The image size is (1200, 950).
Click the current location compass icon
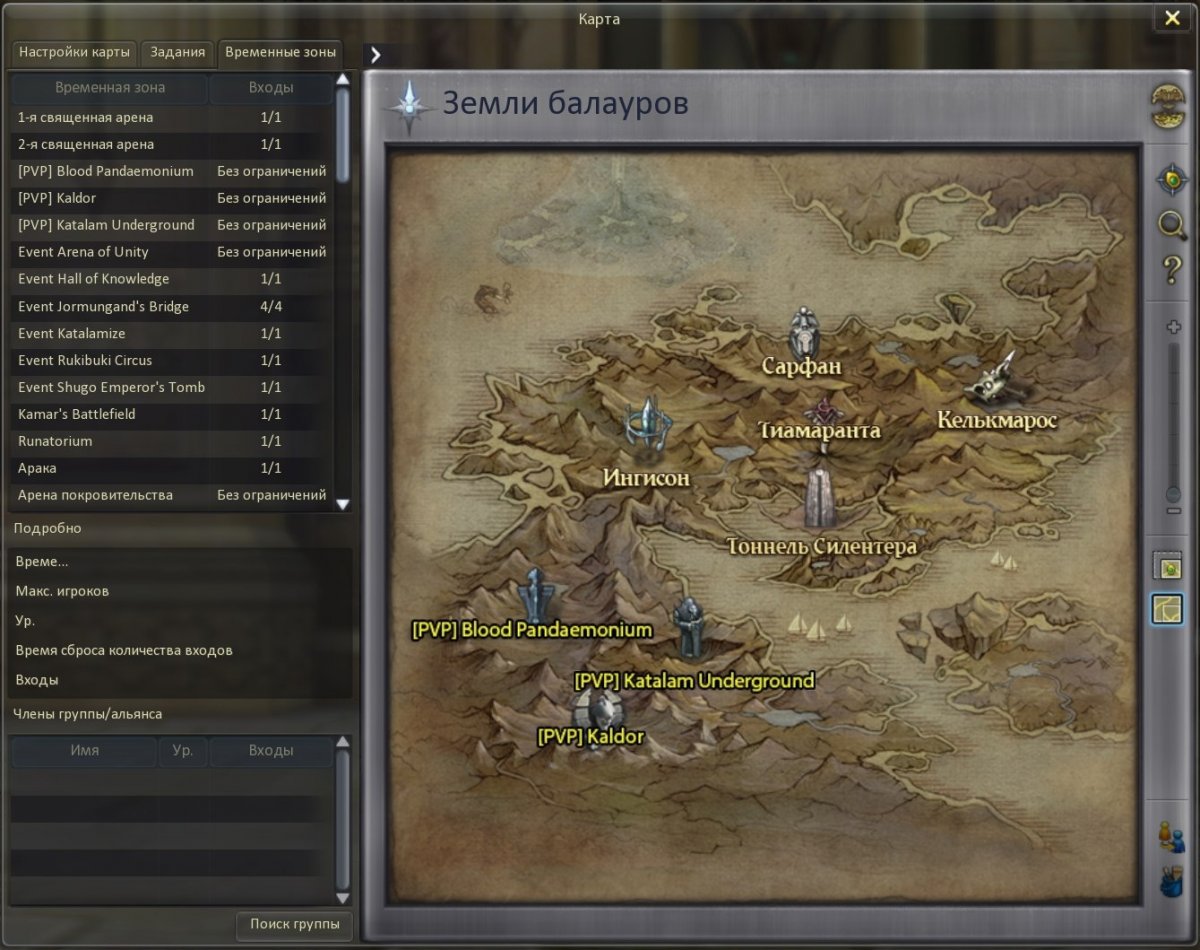pos(1171,180)
